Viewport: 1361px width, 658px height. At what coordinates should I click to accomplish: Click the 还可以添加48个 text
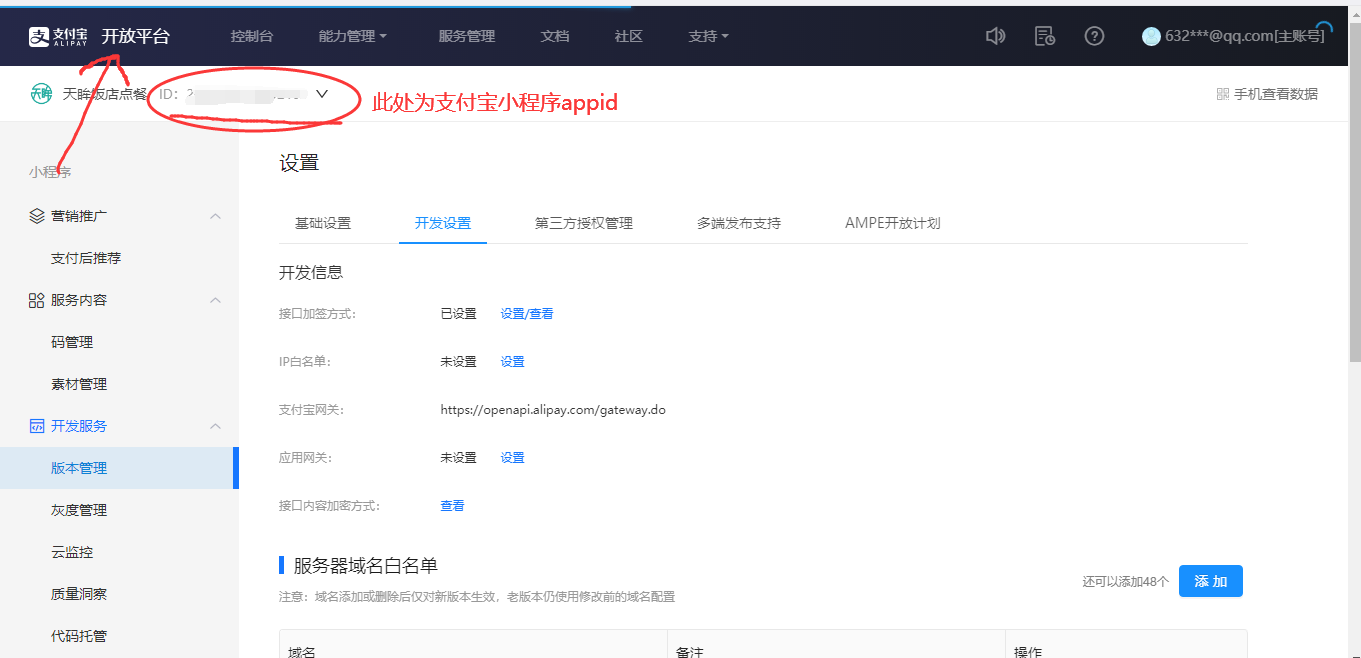1125,581
